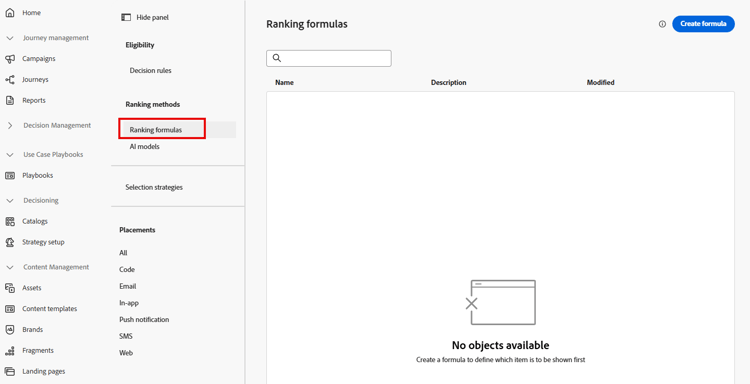Screen dimensions: 750x384
Task: Click the Reports document icon
Action: point(10,100)
